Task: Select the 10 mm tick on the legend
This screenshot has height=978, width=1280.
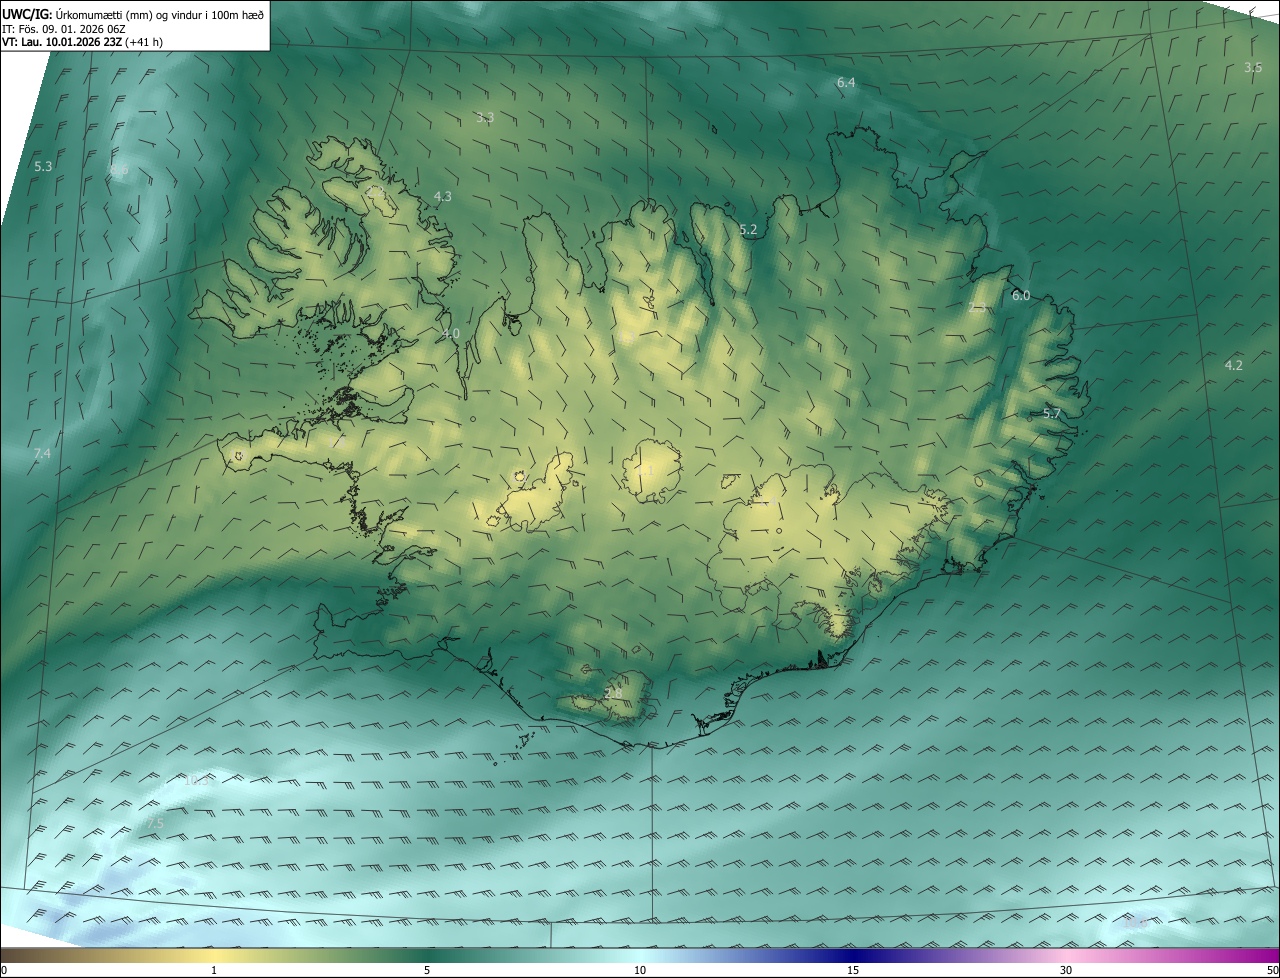Action: point(640,970)
